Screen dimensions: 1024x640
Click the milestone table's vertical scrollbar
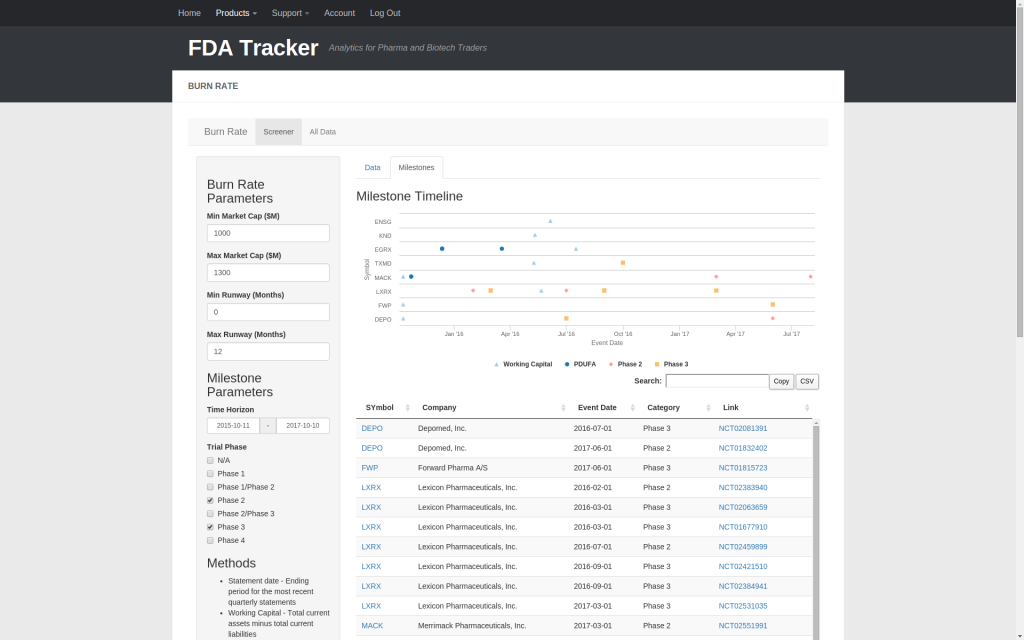pyautogui.click(x=816, y=530)
